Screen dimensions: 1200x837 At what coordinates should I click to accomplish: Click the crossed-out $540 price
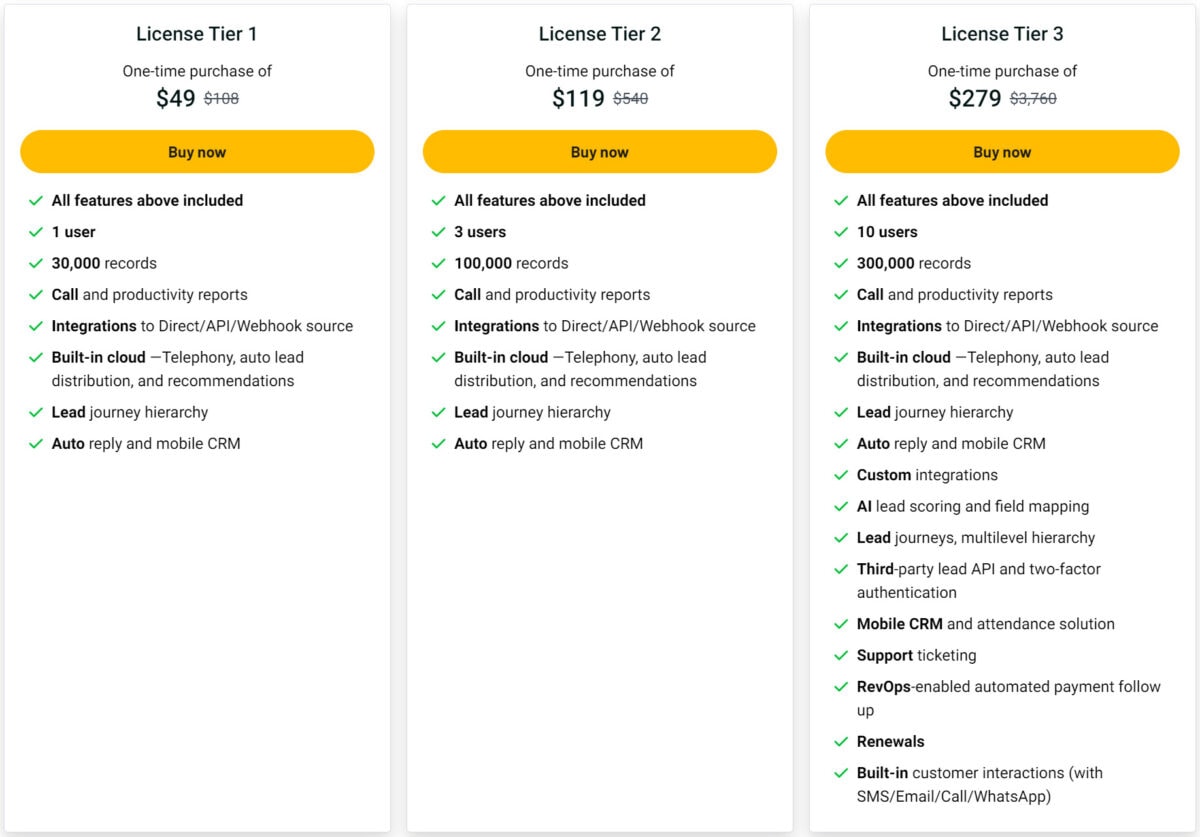(x=630, y=99)
